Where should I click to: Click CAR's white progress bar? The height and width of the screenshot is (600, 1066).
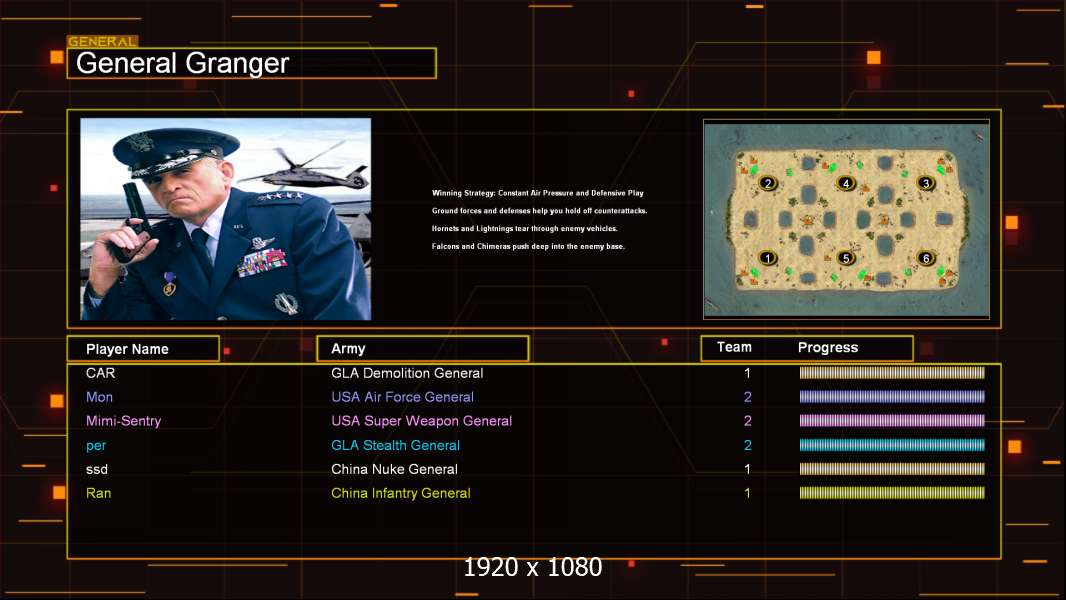(x=892, y=372)
